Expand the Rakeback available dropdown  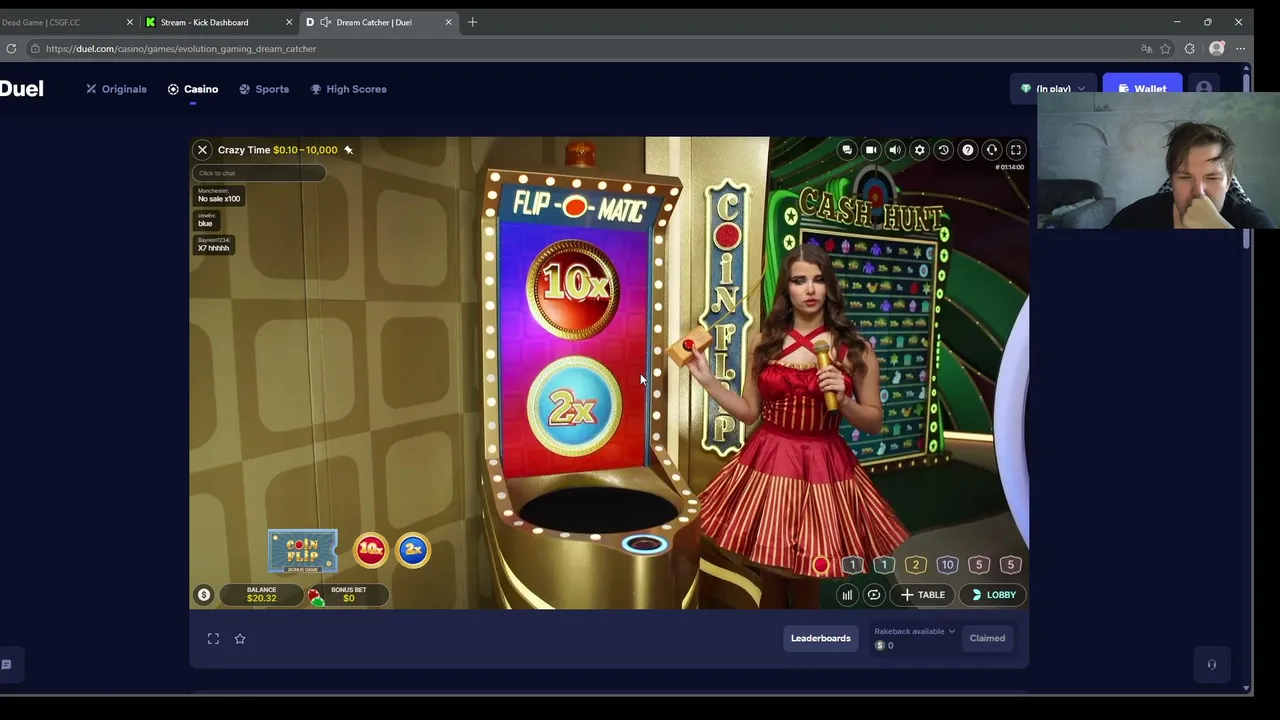point(915,631)
